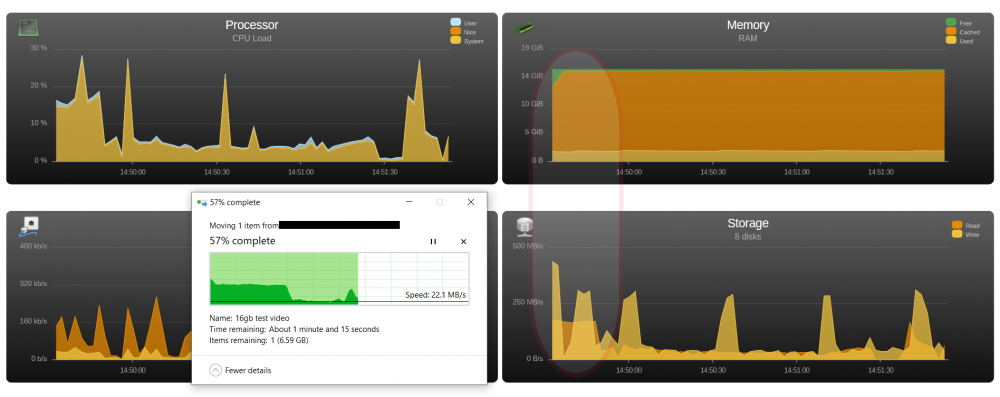Viewport: 1000px width, 397px height.
Task: Toggle the Cached series in Memory legend
Action: tap(962, 32)
